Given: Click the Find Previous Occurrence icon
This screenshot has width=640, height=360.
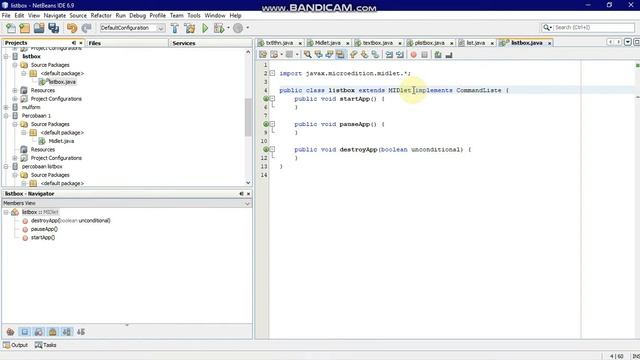Looking at the screenshot, I should (318, 54).
